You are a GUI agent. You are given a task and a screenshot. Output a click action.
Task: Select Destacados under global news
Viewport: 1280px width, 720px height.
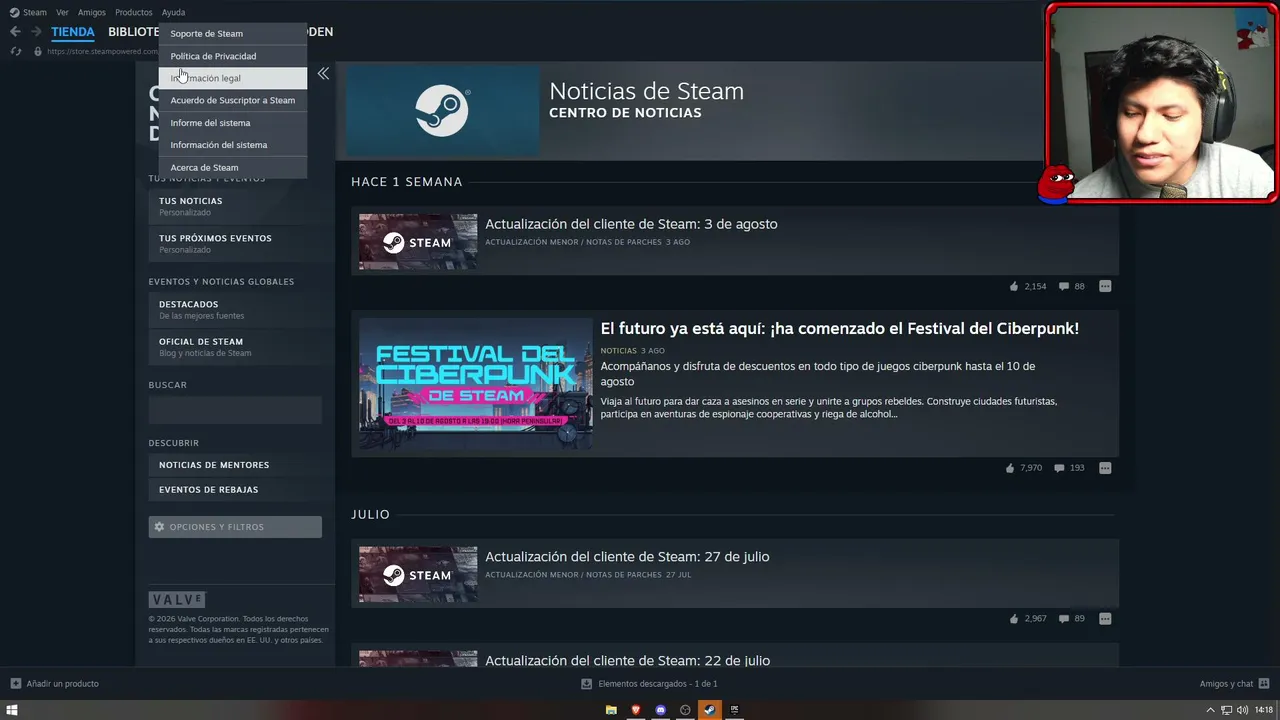pyautogui.click(x=235, y=309)
